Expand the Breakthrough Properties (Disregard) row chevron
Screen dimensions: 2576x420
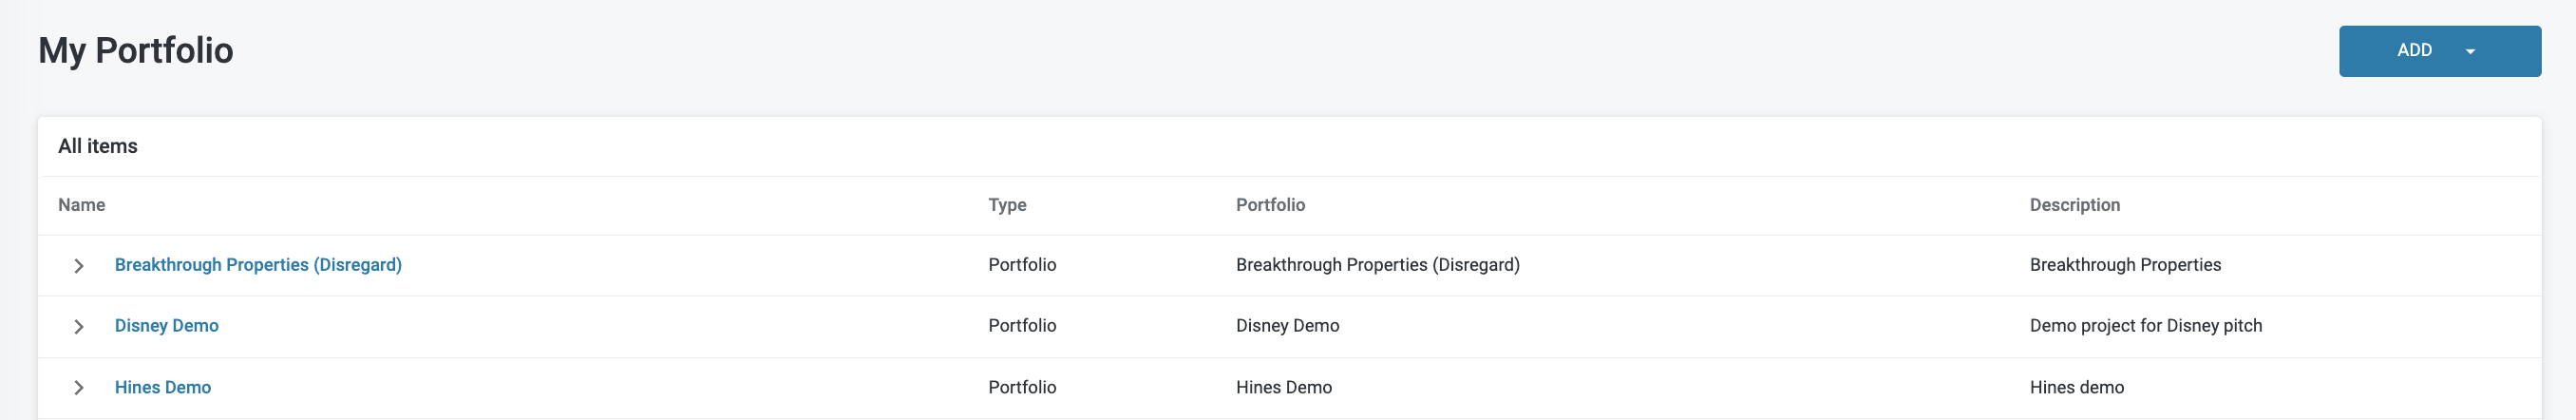coord(79,266)
